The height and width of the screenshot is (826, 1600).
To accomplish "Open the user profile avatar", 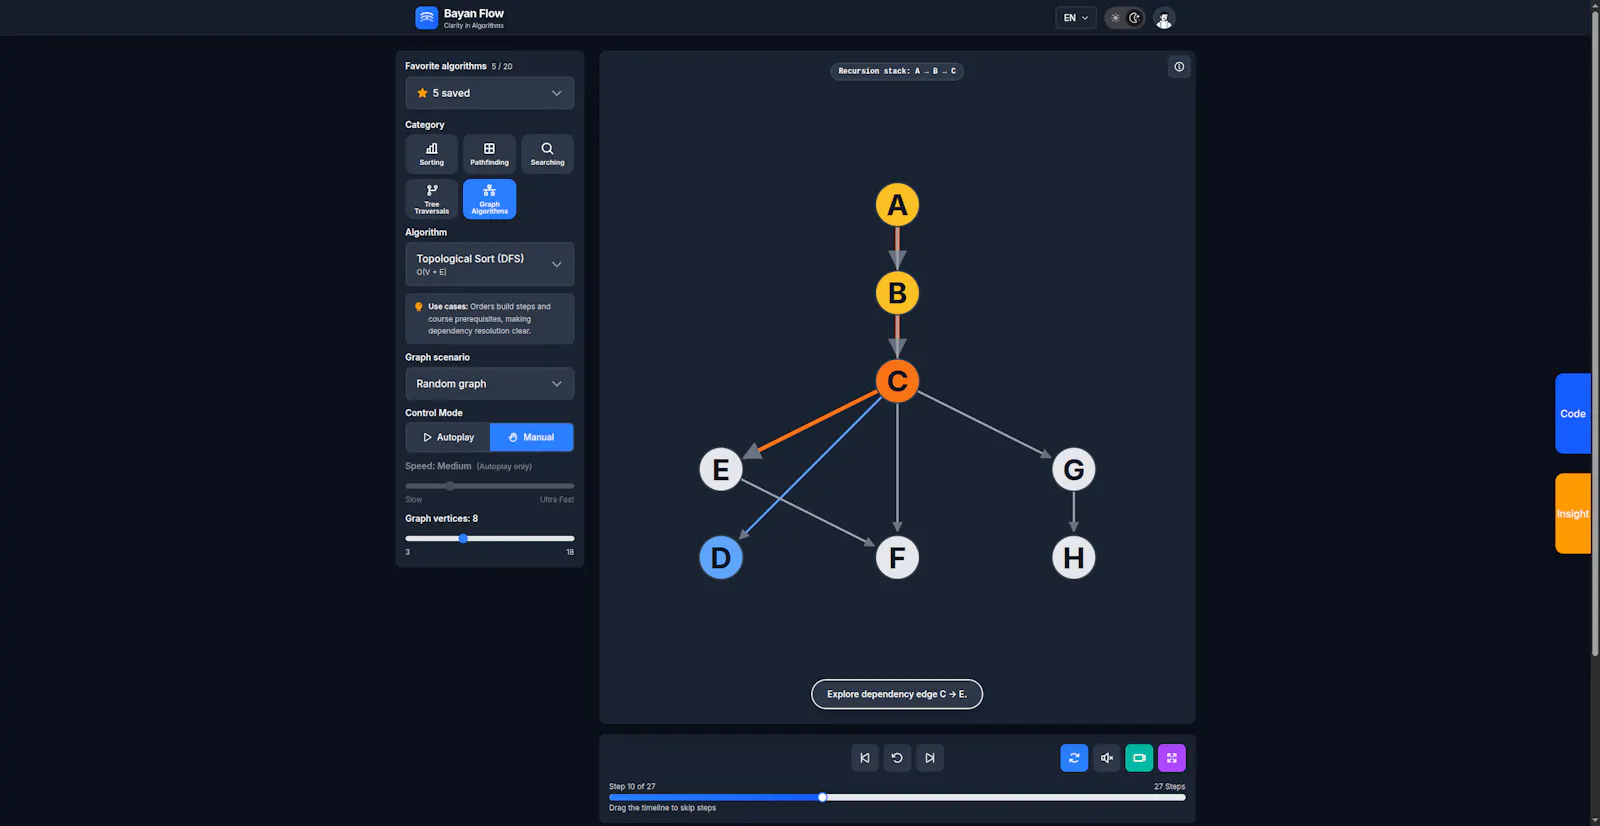I will tap(1164, 18).
